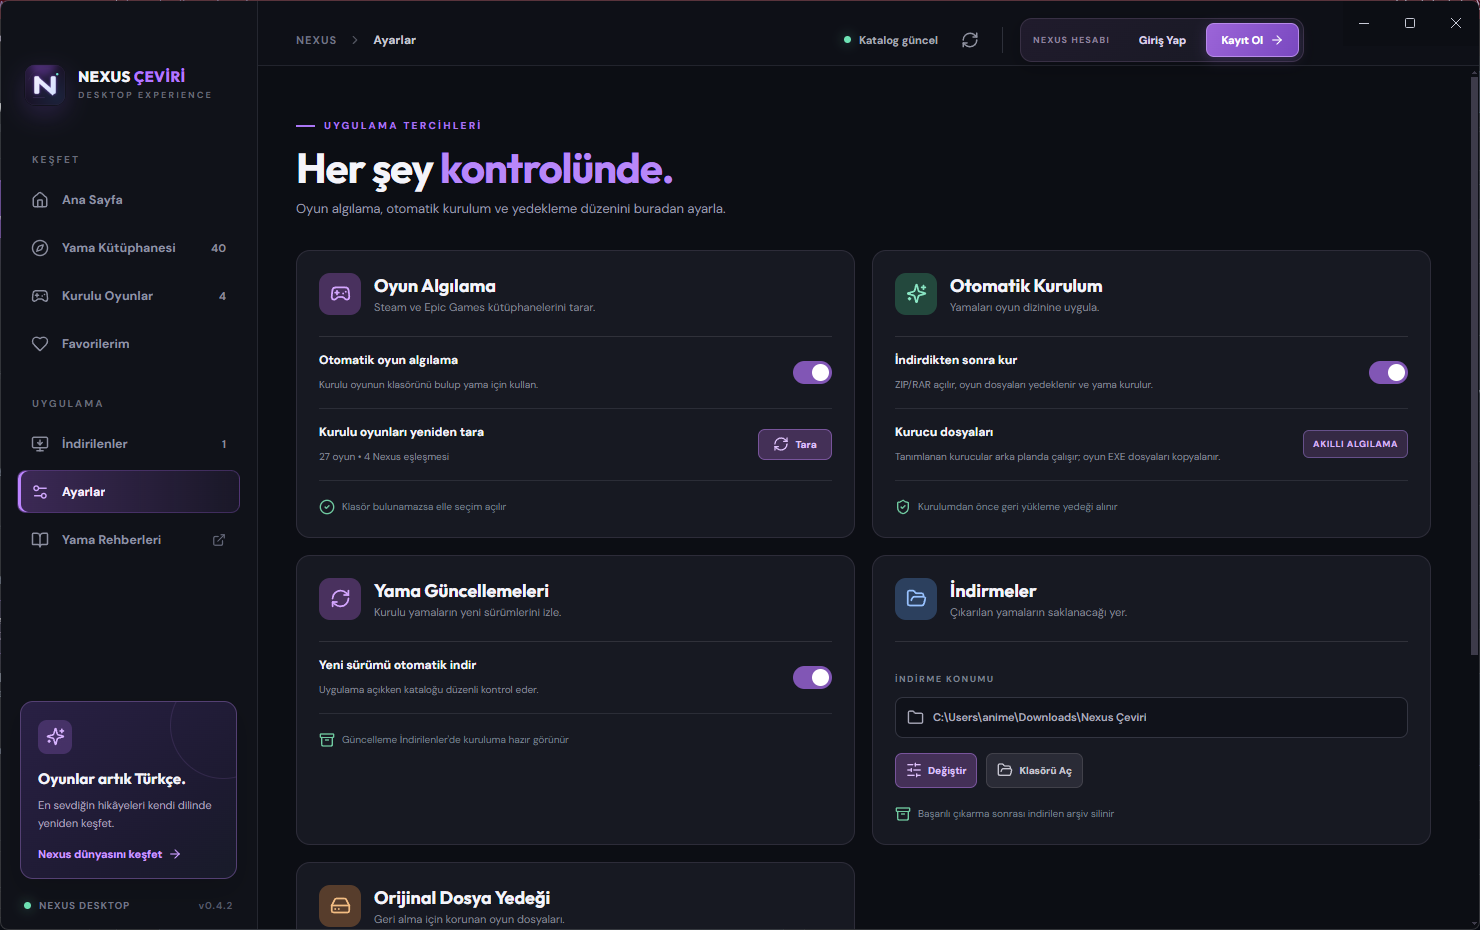Viewport: 1480px width, 930px height.
Task: Toggle Yeni sürümü otomatik indir switch
Action: point(812,677)
